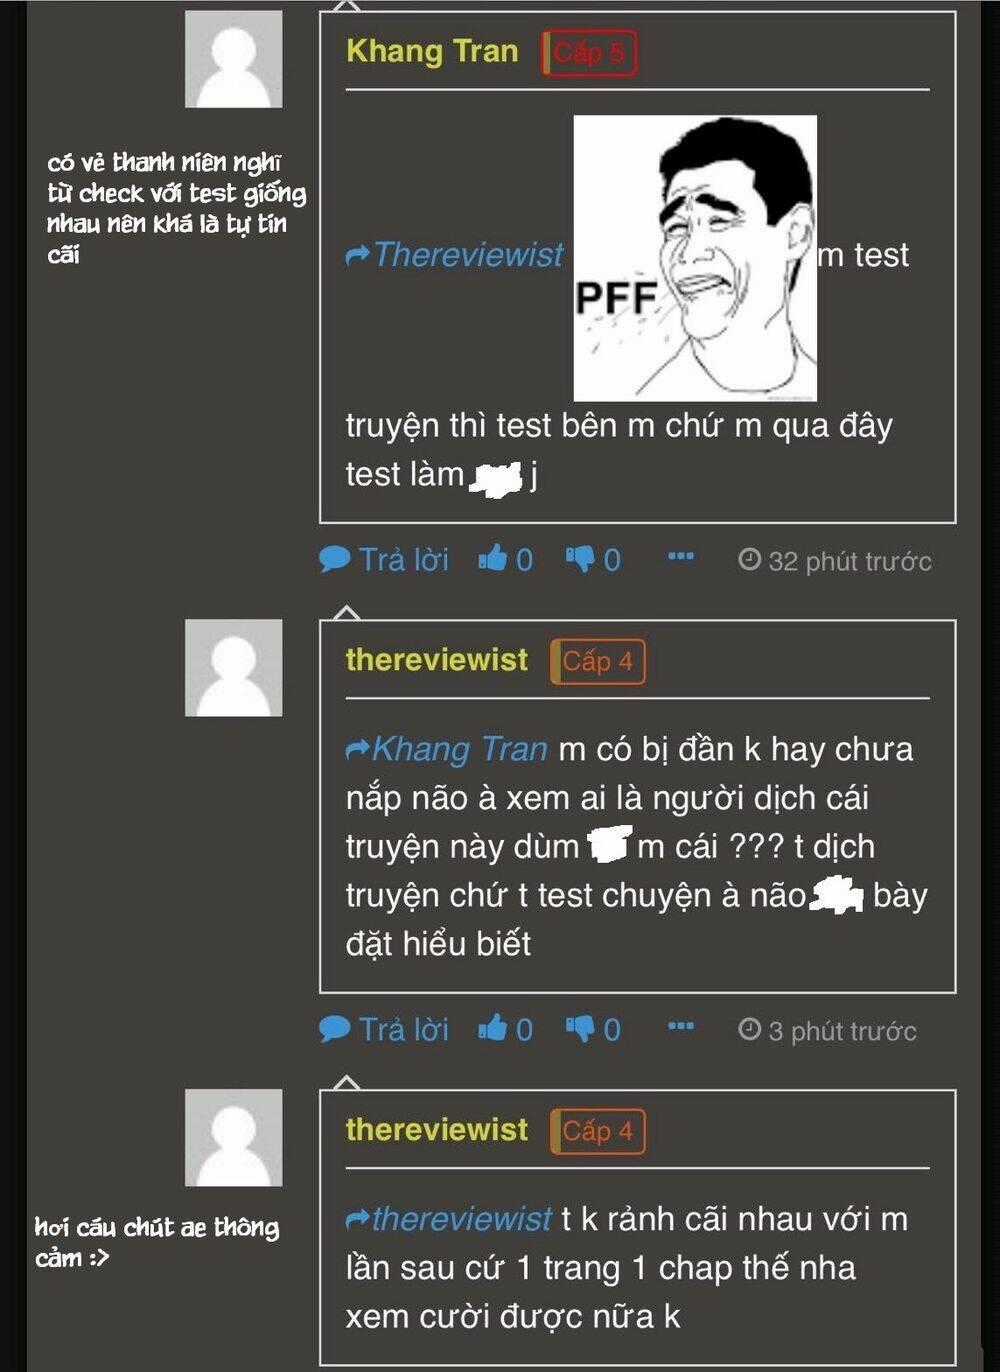Click the Thereviewist mention in Khang Tran's comment
The width and height of the screenshot is (1000, 1372).
tap(466, 255)
